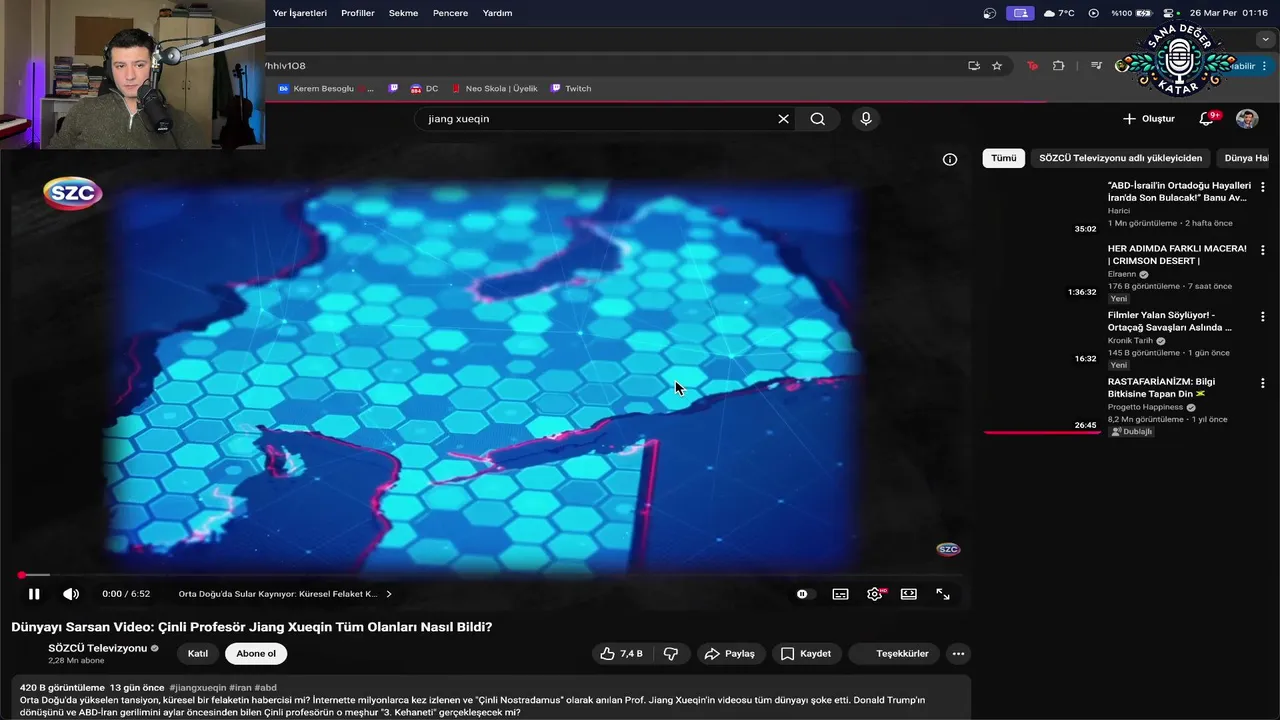Open 'RASTAFARİANİZM: Bilgi Bitkisine Tapan Din' video
The width and height of the screenshot is (1280, 720).
(x=1162, y=388)
